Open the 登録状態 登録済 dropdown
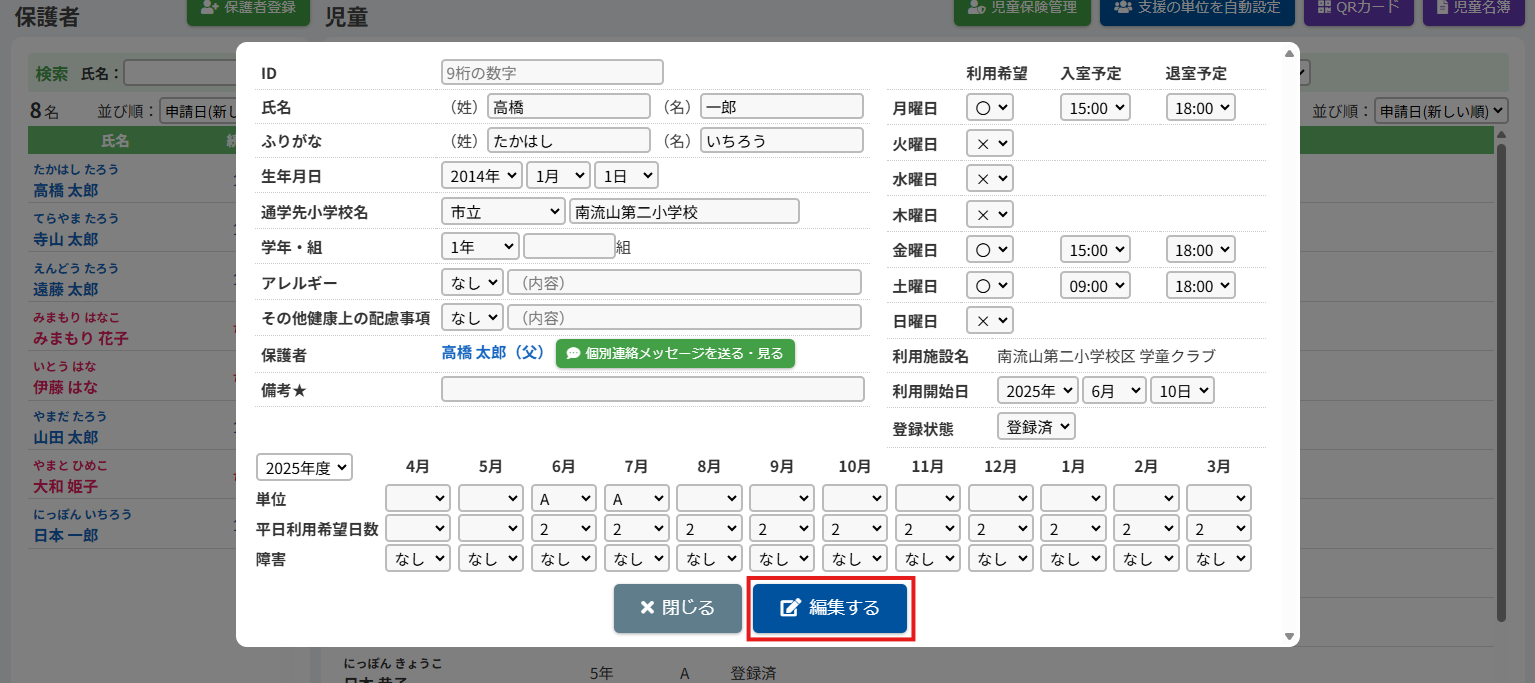 click(1036, 426)
